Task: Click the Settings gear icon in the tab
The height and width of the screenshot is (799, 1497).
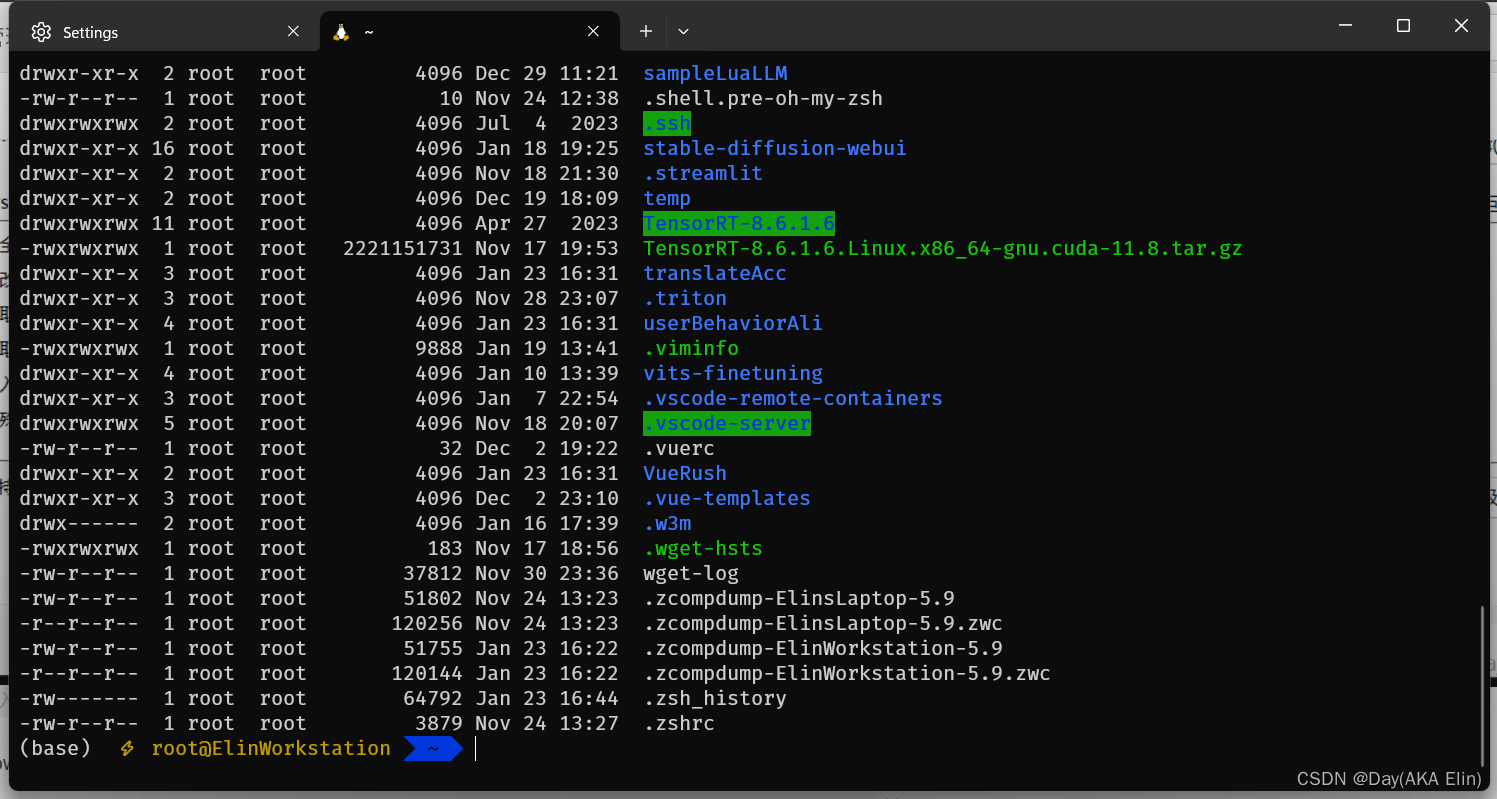Action: pyautogui.click(x=41, y=32)
